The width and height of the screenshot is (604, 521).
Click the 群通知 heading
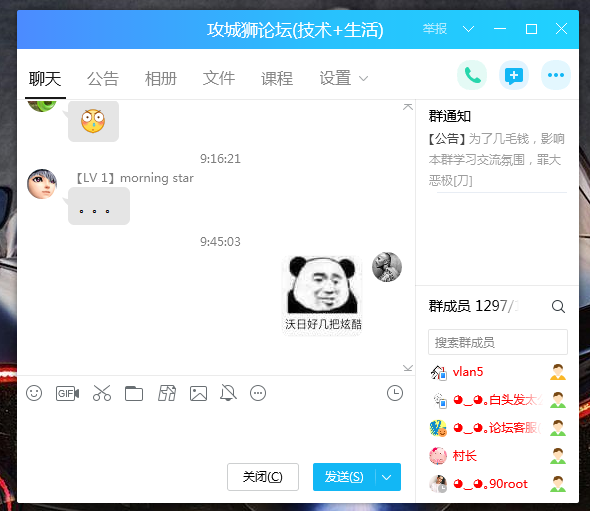[x=450, y=116]
